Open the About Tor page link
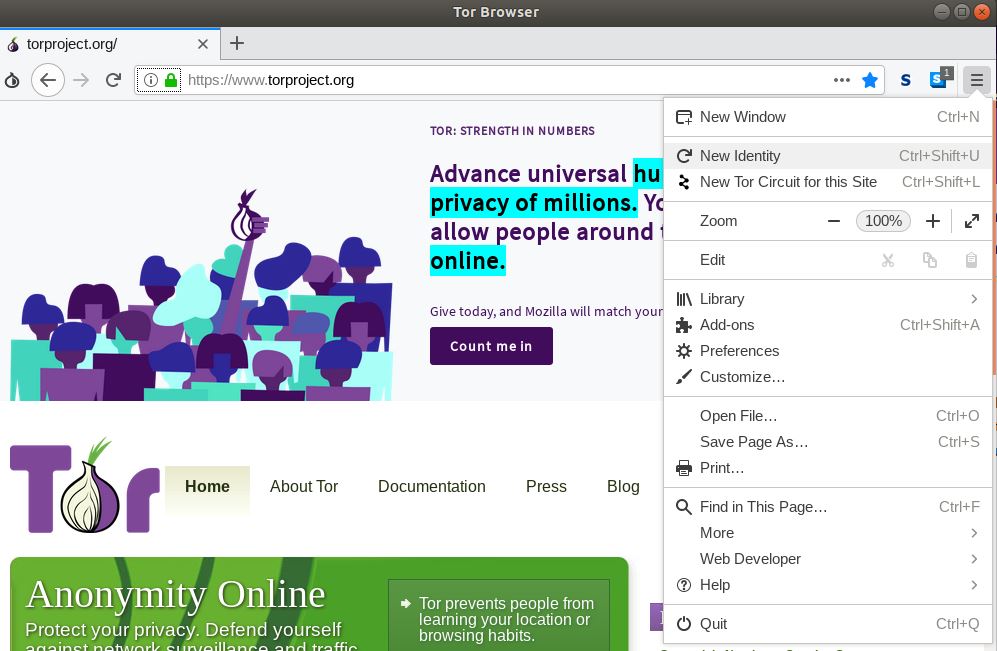Image resolution: width=997 pixels, height=651 pixels. point(304,486)
